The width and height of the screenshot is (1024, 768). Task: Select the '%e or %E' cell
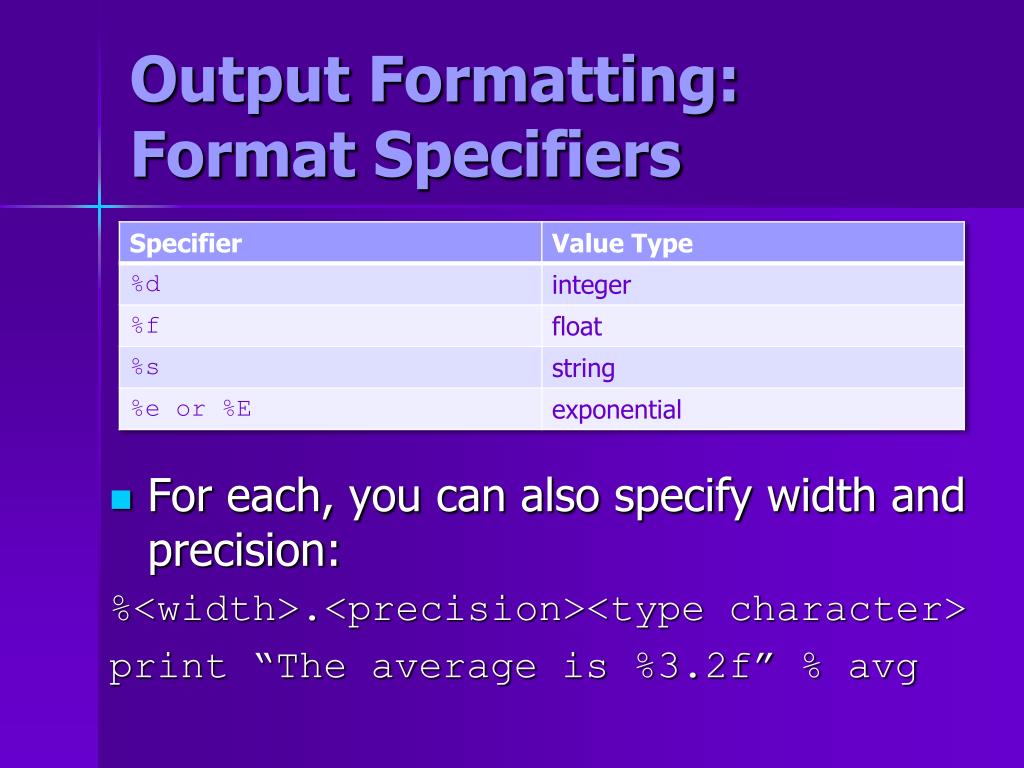[x=330, y=409]
